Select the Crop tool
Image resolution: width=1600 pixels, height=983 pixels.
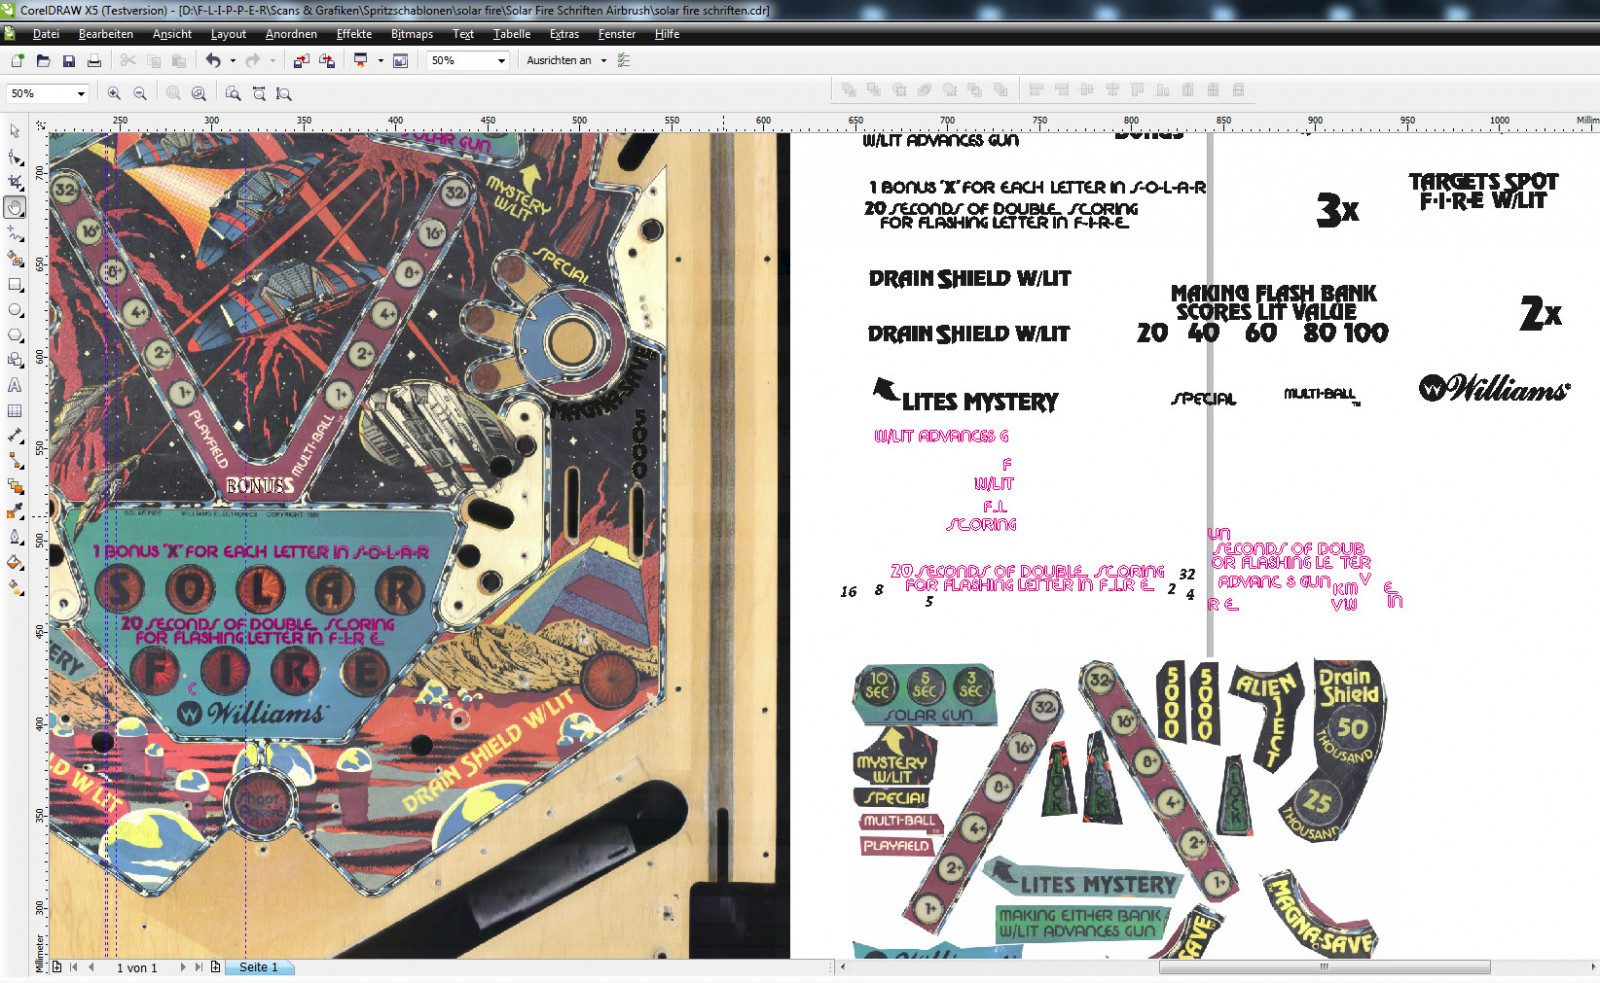[x=15, y=182]
